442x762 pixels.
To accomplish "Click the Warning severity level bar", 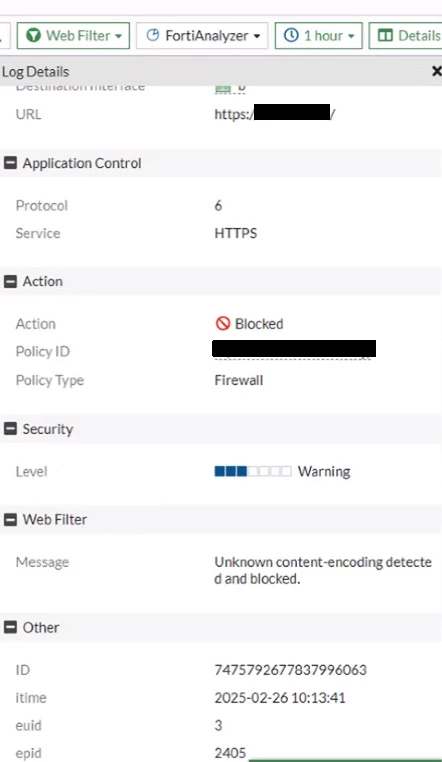I will [253, 471].
